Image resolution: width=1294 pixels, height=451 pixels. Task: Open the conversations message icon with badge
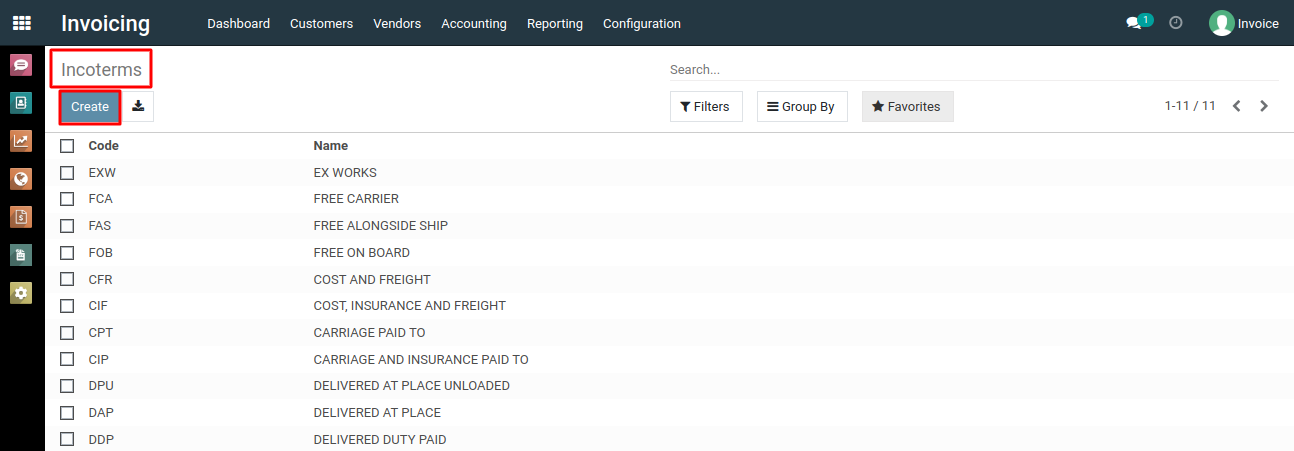pos(1139,22)
